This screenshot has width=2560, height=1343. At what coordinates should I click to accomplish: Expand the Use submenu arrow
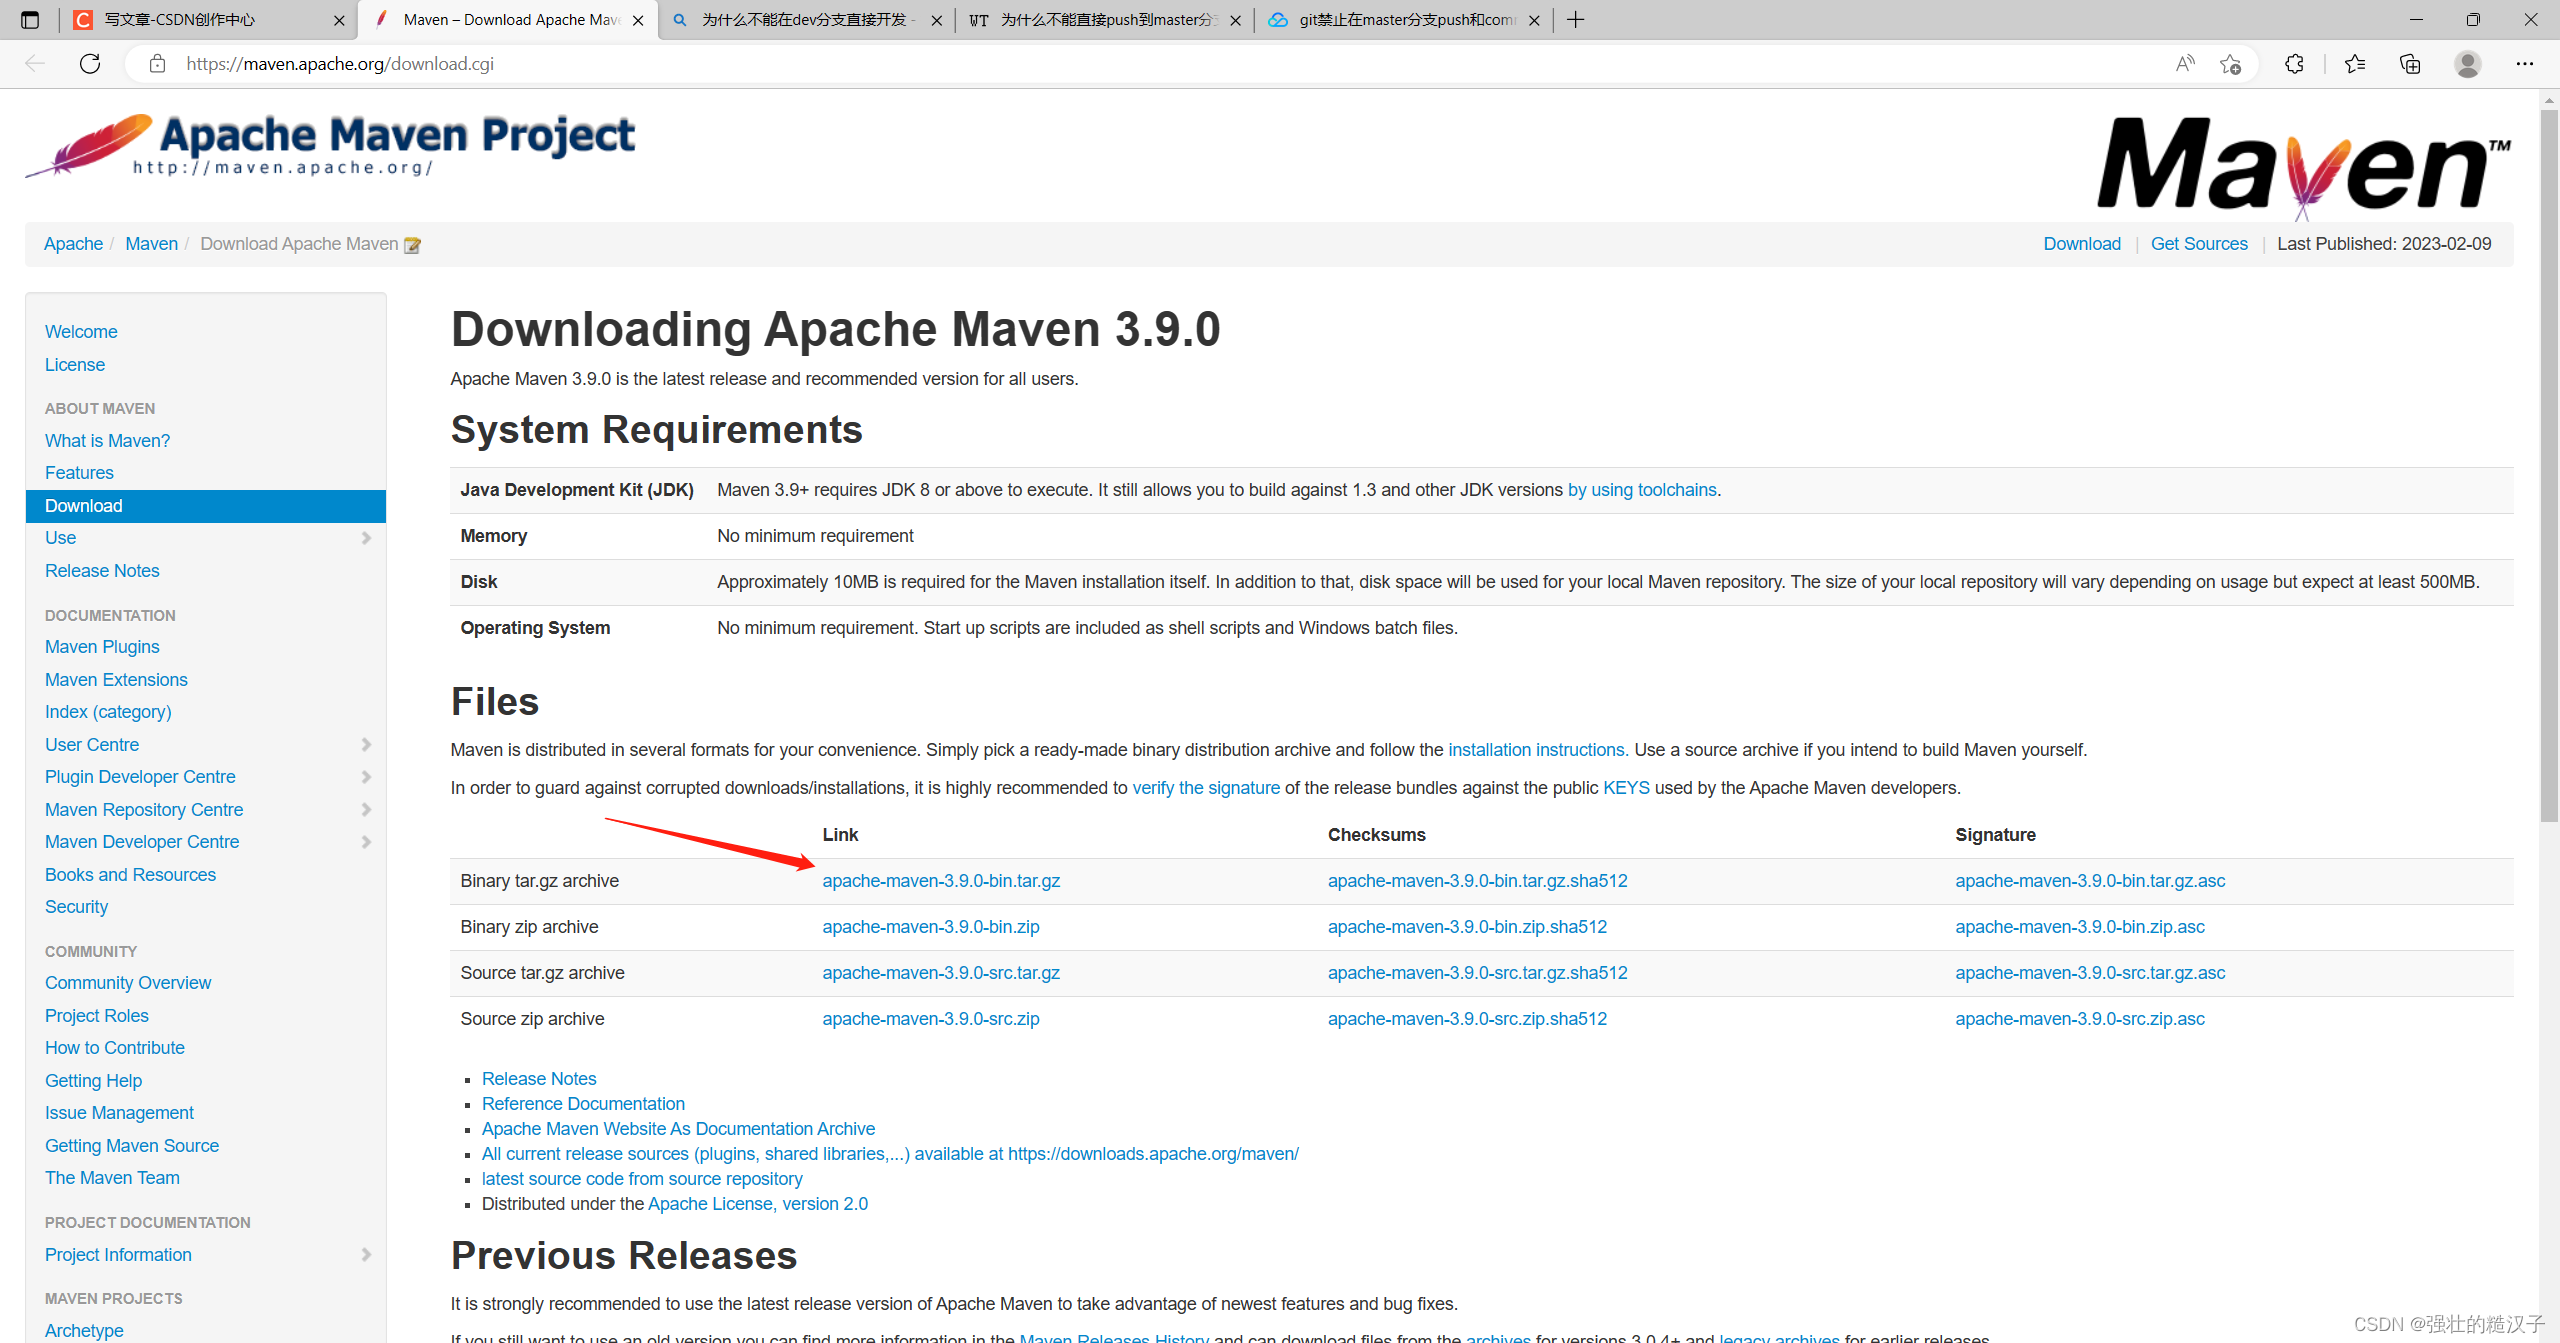click(366, 538)
